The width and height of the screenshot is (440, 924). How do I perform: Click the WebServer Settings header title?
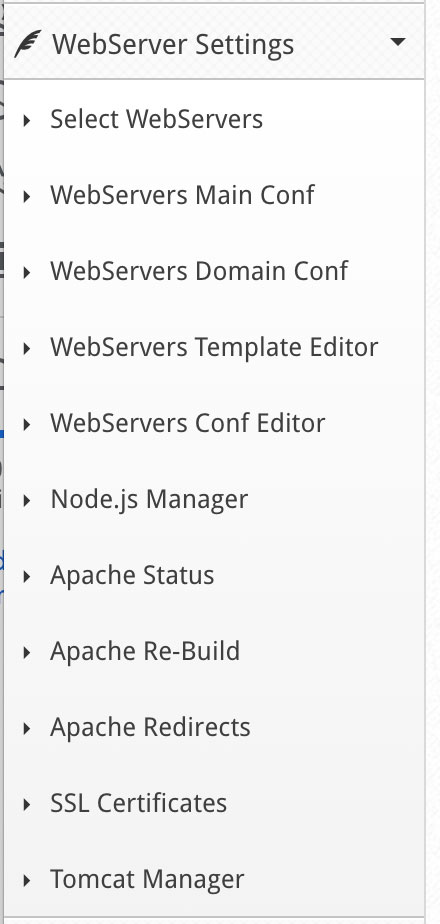click(173, 45)
